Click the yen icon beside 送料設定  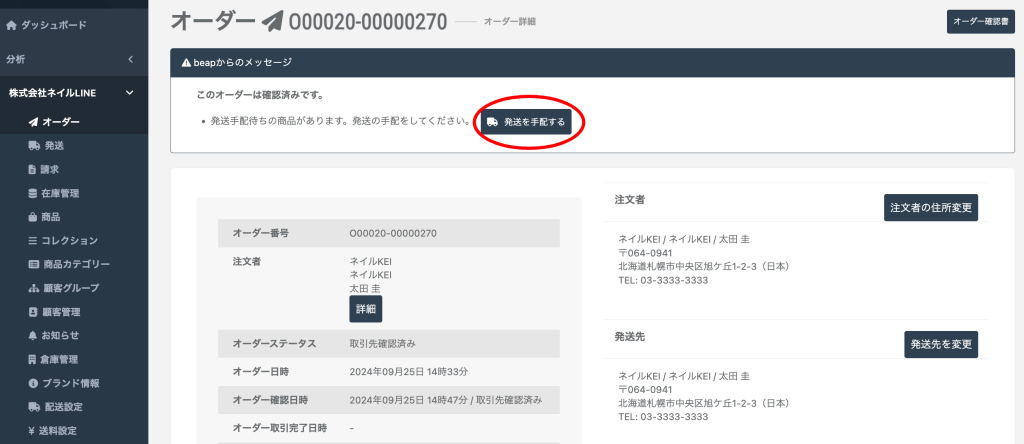[x=33, y=431]
